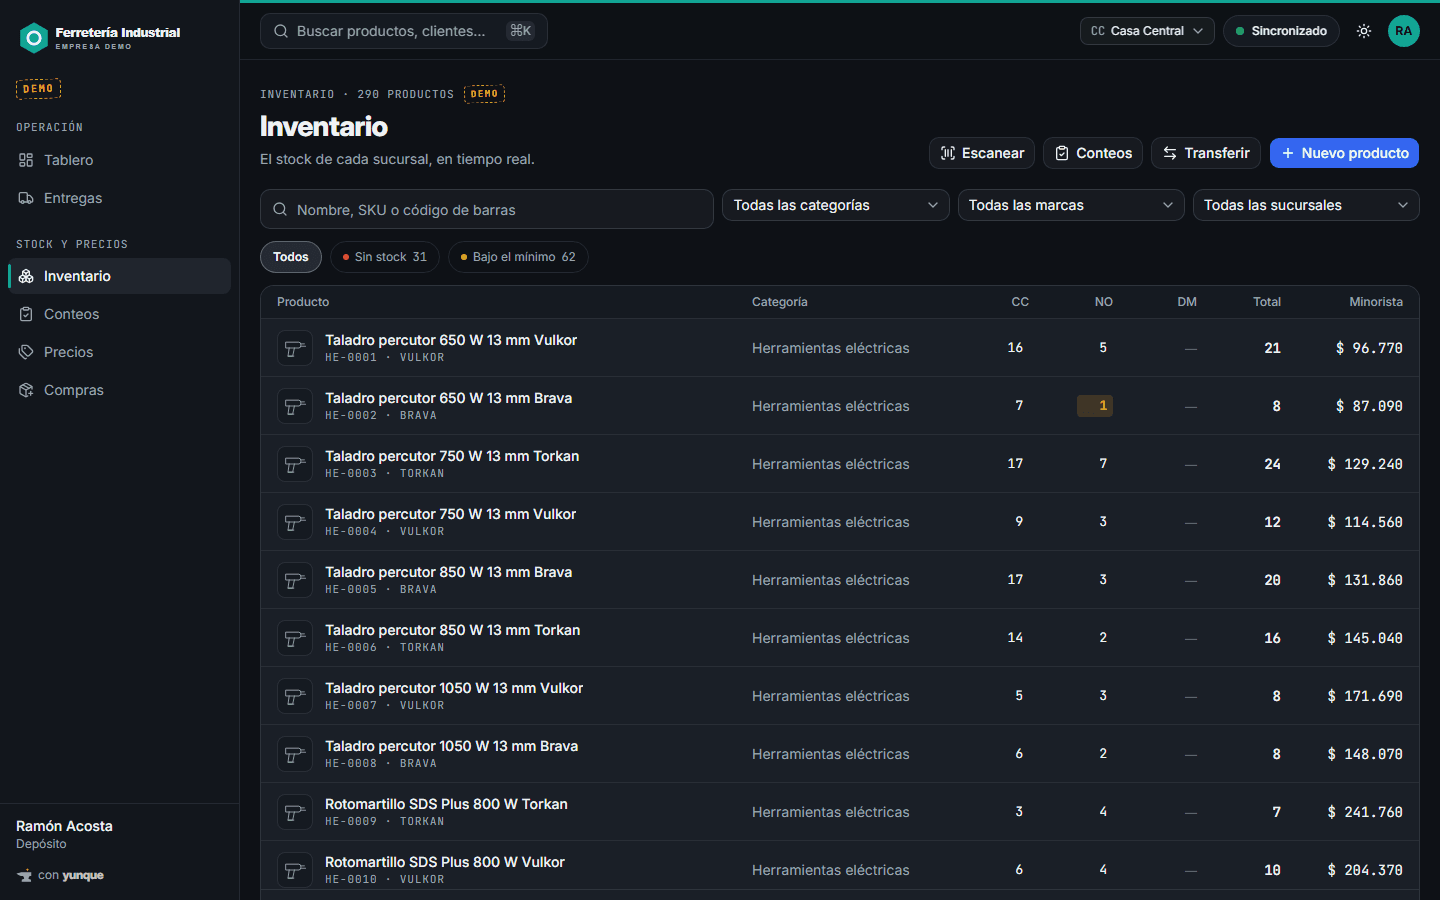Open Compras in the sidebar
The image size is (1440, 900).
pos(119,390)
